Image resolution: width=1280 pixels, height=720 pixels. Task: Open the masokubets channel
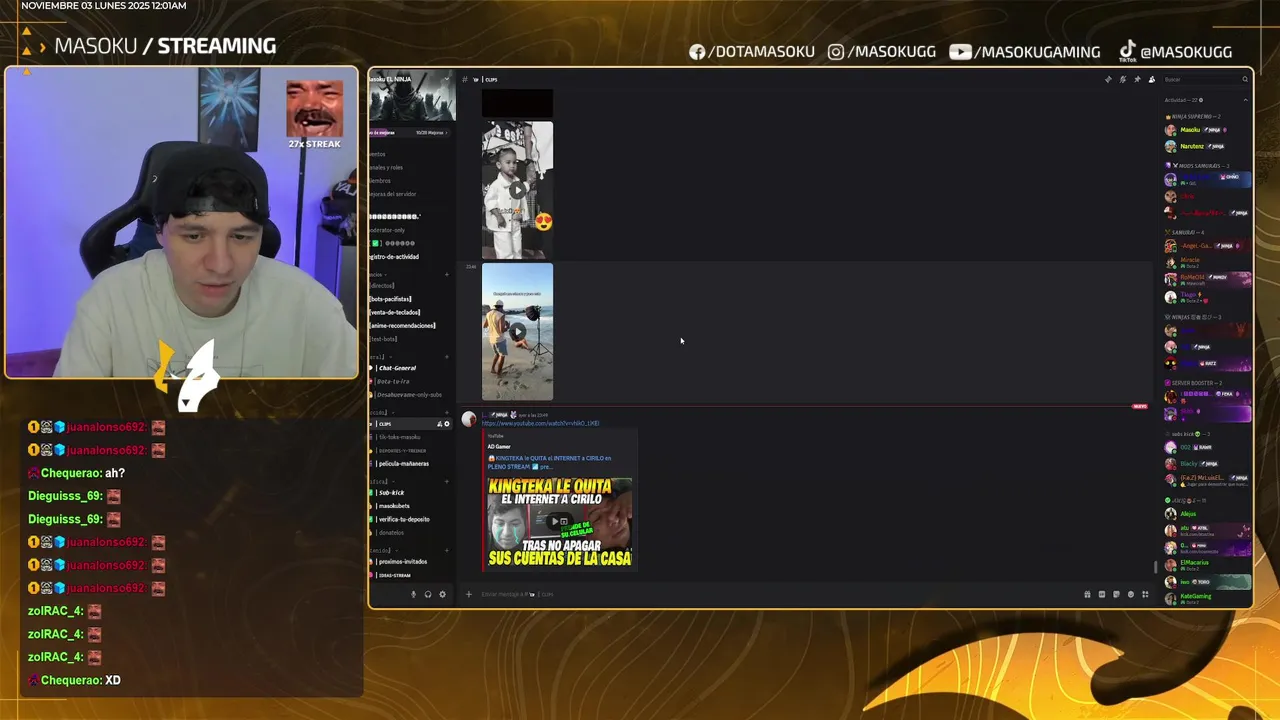coord(393,506)
